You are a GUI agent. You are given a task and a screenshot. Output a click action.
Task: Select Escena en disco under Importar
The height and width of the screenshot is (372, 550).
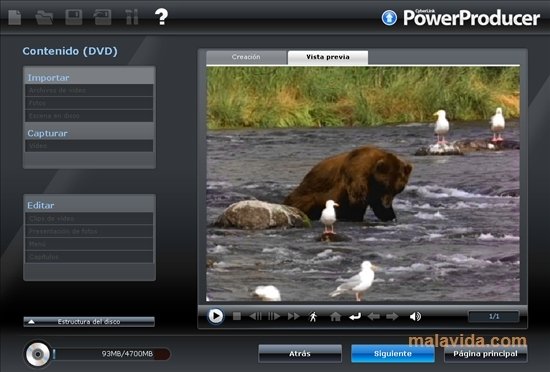89,116
